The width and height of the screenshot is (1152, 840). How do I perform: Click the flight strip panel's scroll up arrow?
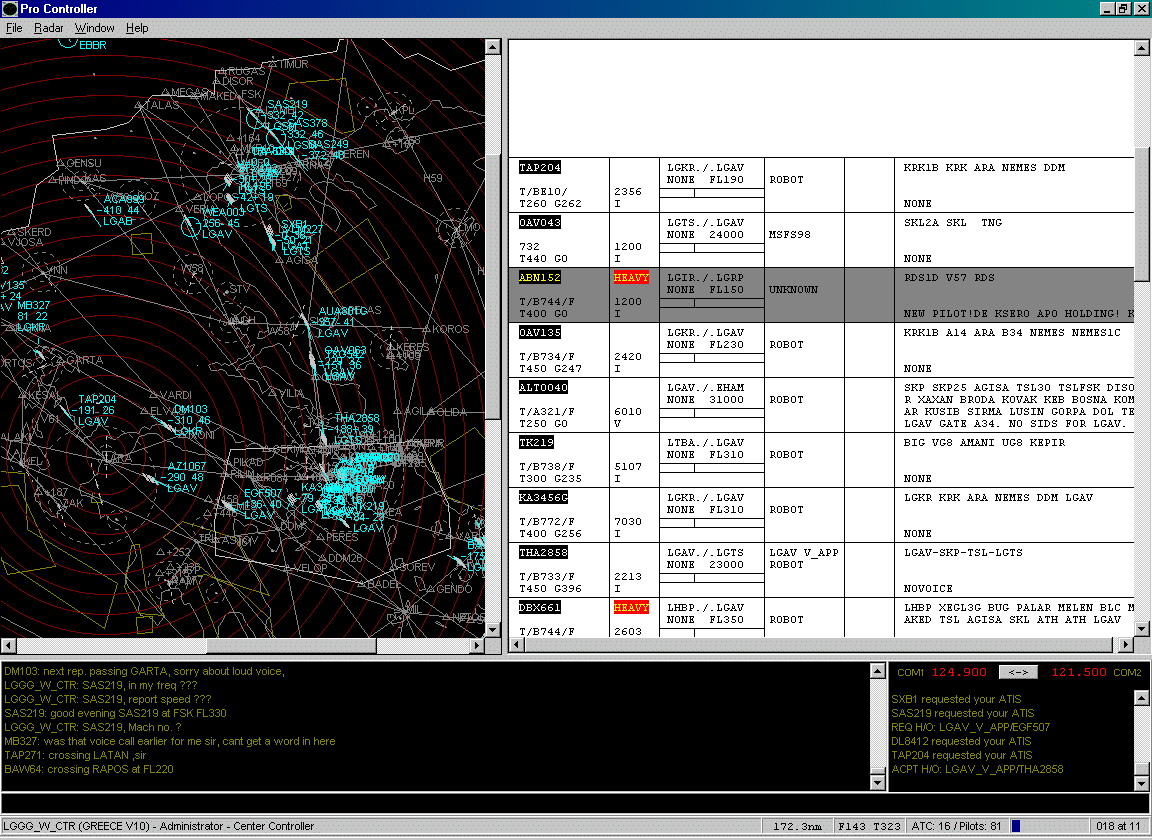pyautogui.click(x=1141, y=48)
